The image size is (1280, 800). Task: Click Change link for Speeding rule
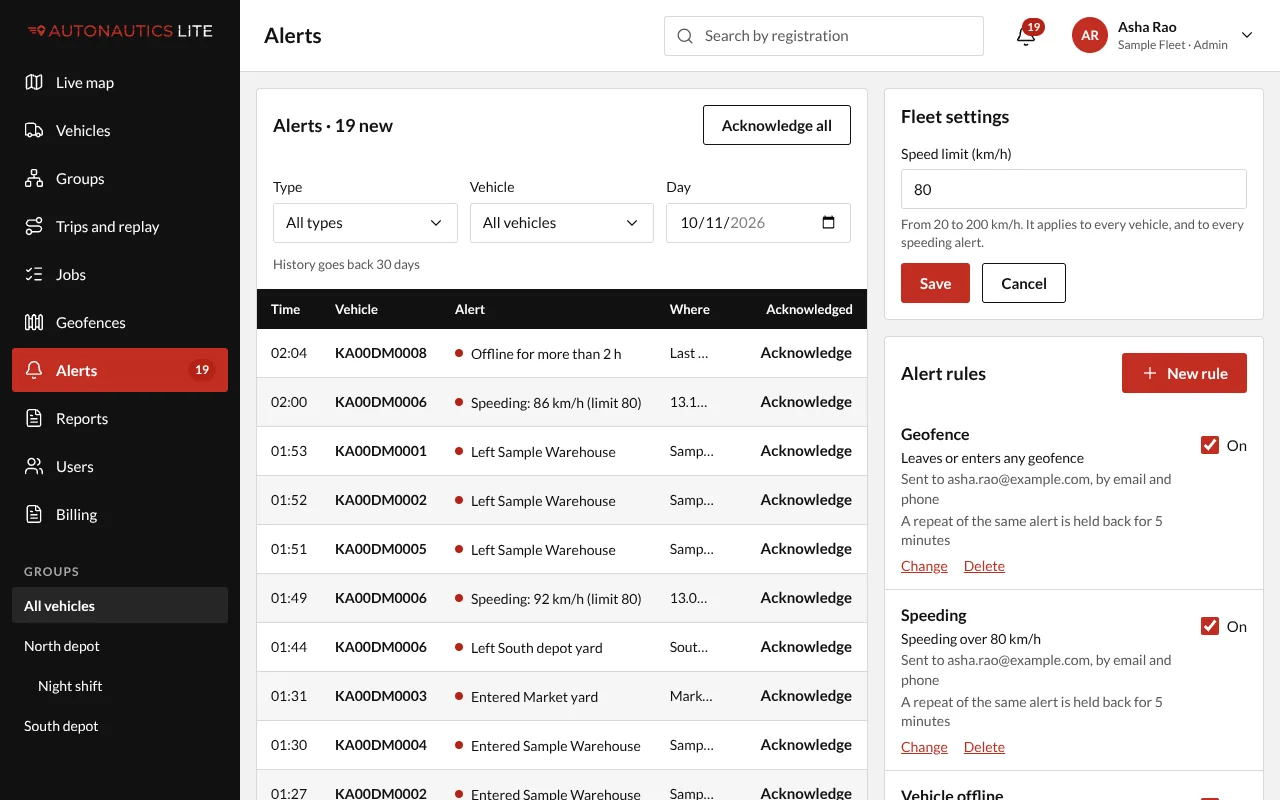tap(924, 747)
